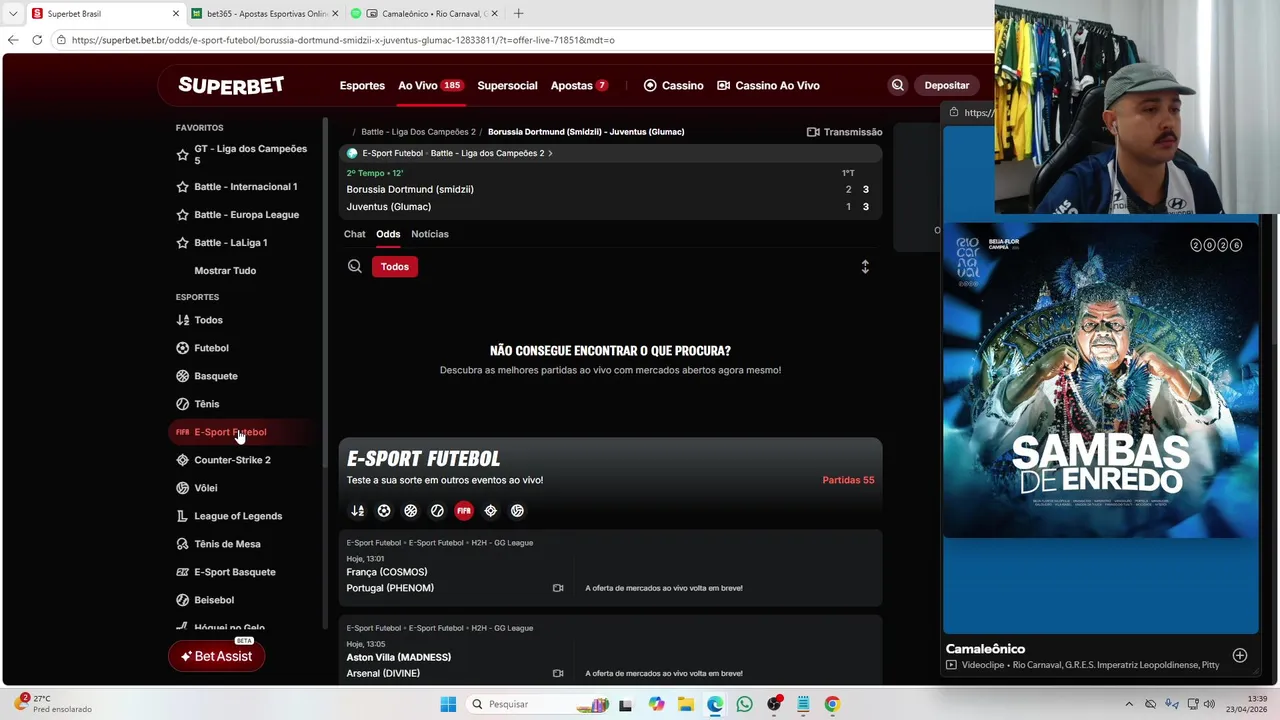This screenshot has width=1280, height=720.
Task: Open the Transmissão video stream
Action: pos(844,132)
